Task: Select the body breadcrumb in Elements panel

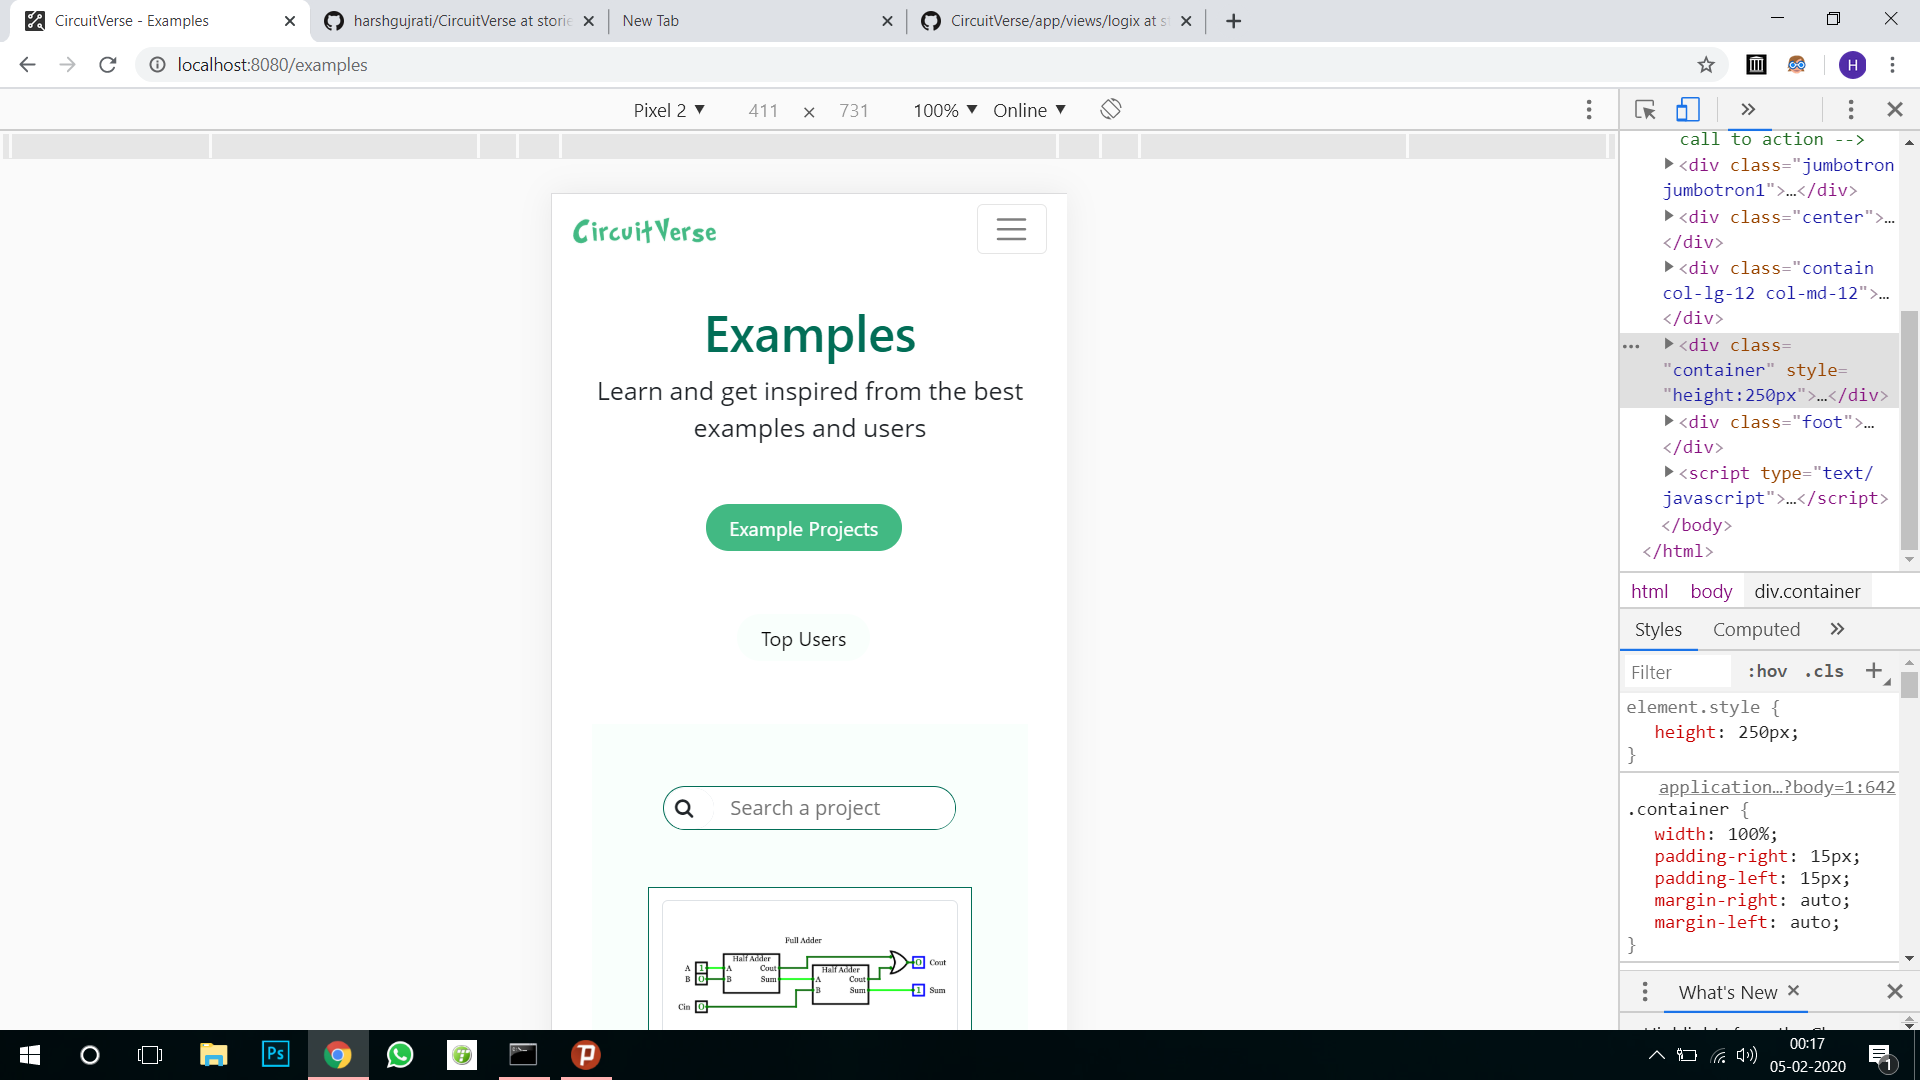Action: pos(1710,591)
